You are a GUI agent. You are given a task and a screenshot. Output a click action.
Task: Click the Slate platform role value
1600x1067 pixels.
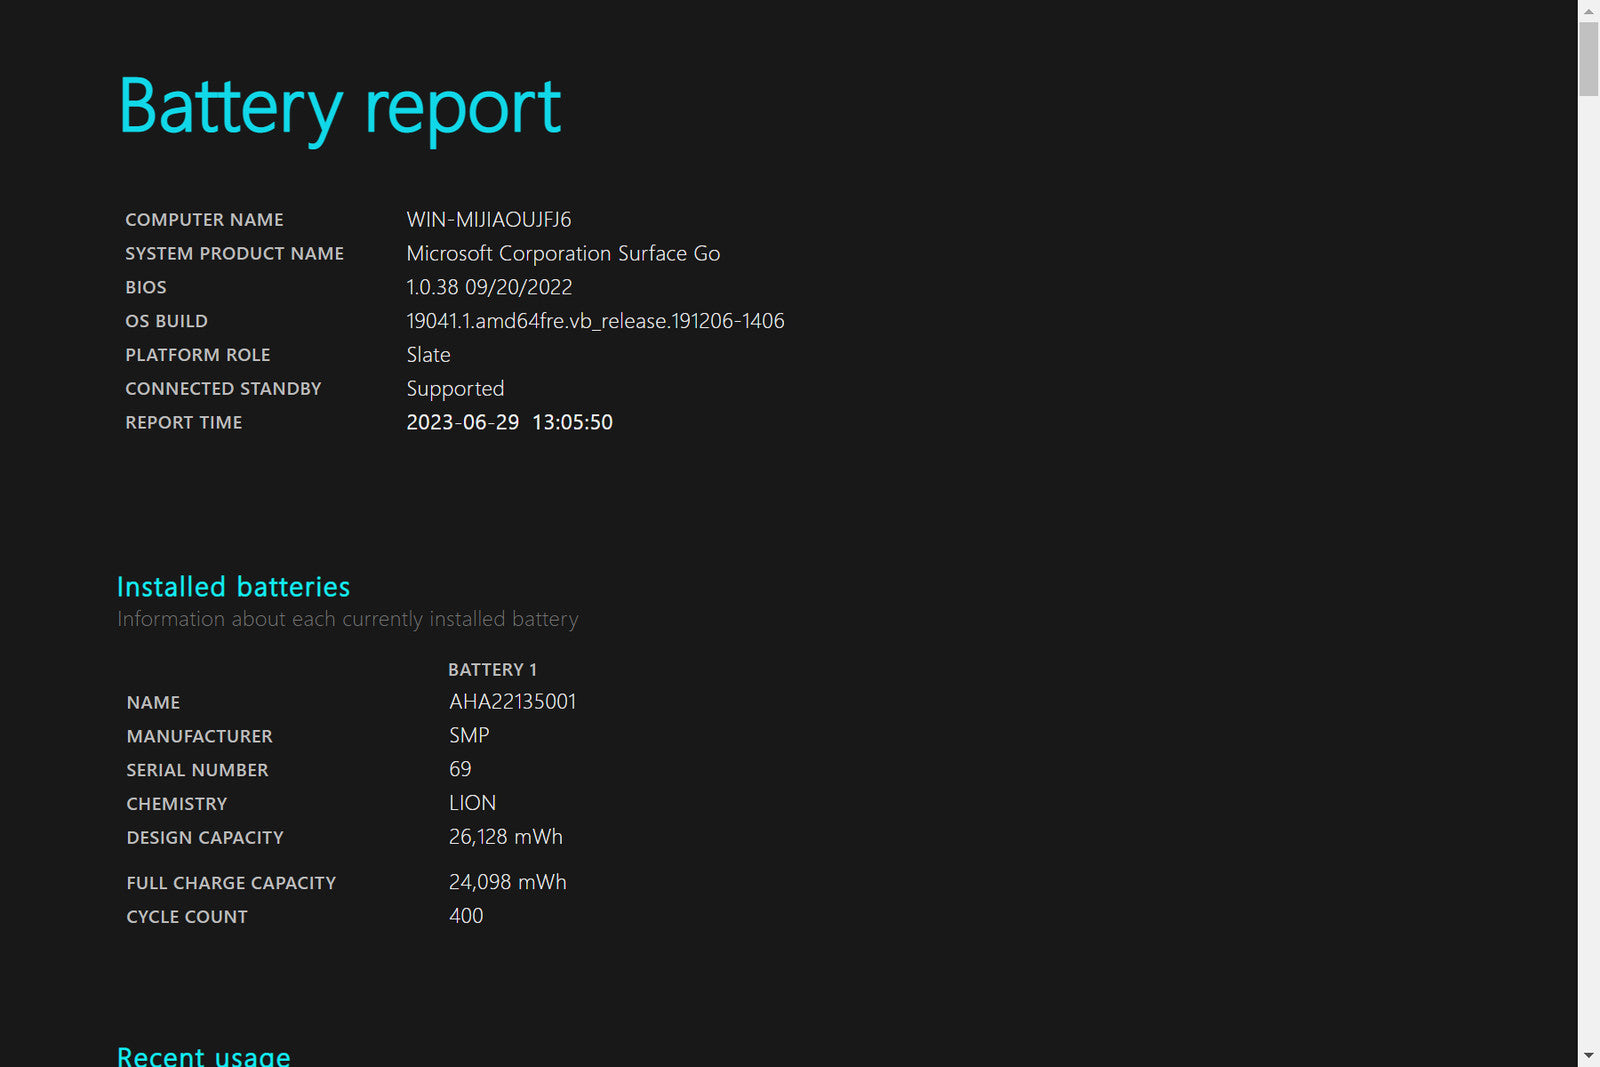428,355
